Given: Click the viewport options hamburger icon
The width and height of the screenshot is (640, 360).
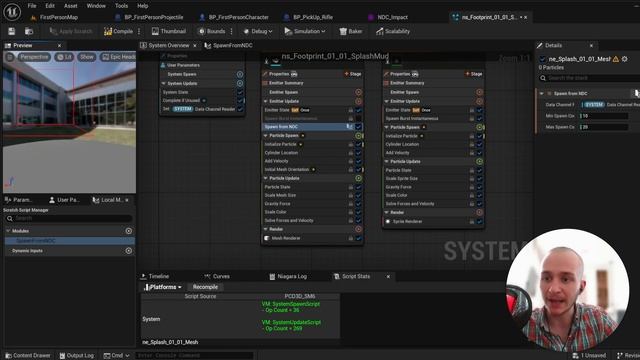Looking at the screenshot, I should pos(10,57).
